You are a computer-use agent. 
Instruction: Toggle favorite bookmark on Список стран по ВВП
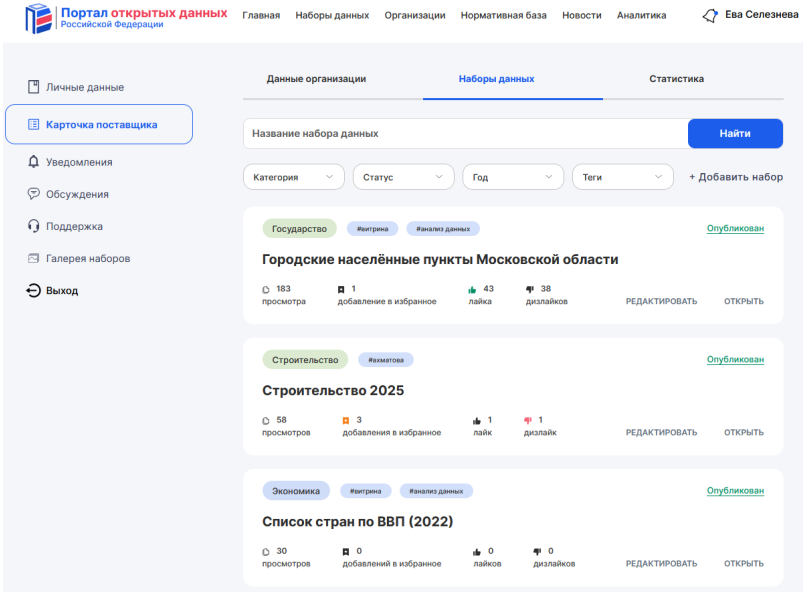tap(345, 551)
